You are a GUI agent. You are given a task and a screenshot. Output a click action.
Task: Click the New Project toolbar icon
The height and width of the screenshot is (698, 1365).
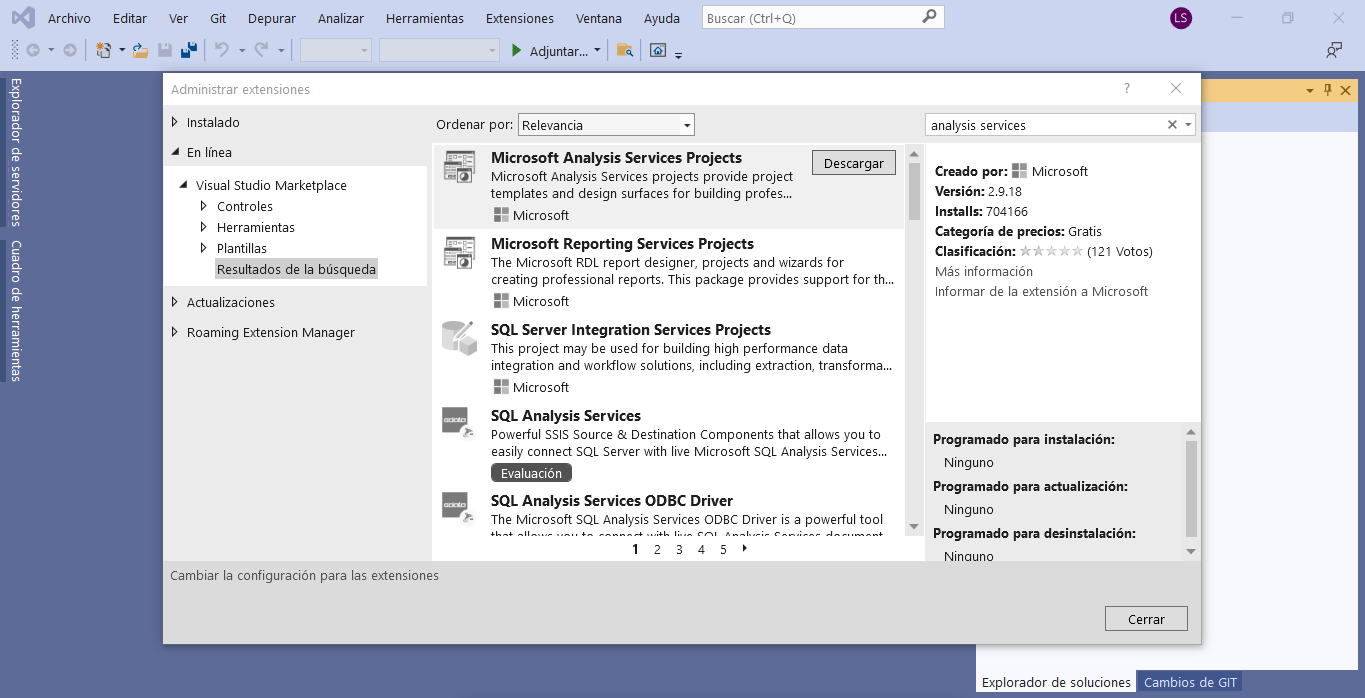[103, 50]
